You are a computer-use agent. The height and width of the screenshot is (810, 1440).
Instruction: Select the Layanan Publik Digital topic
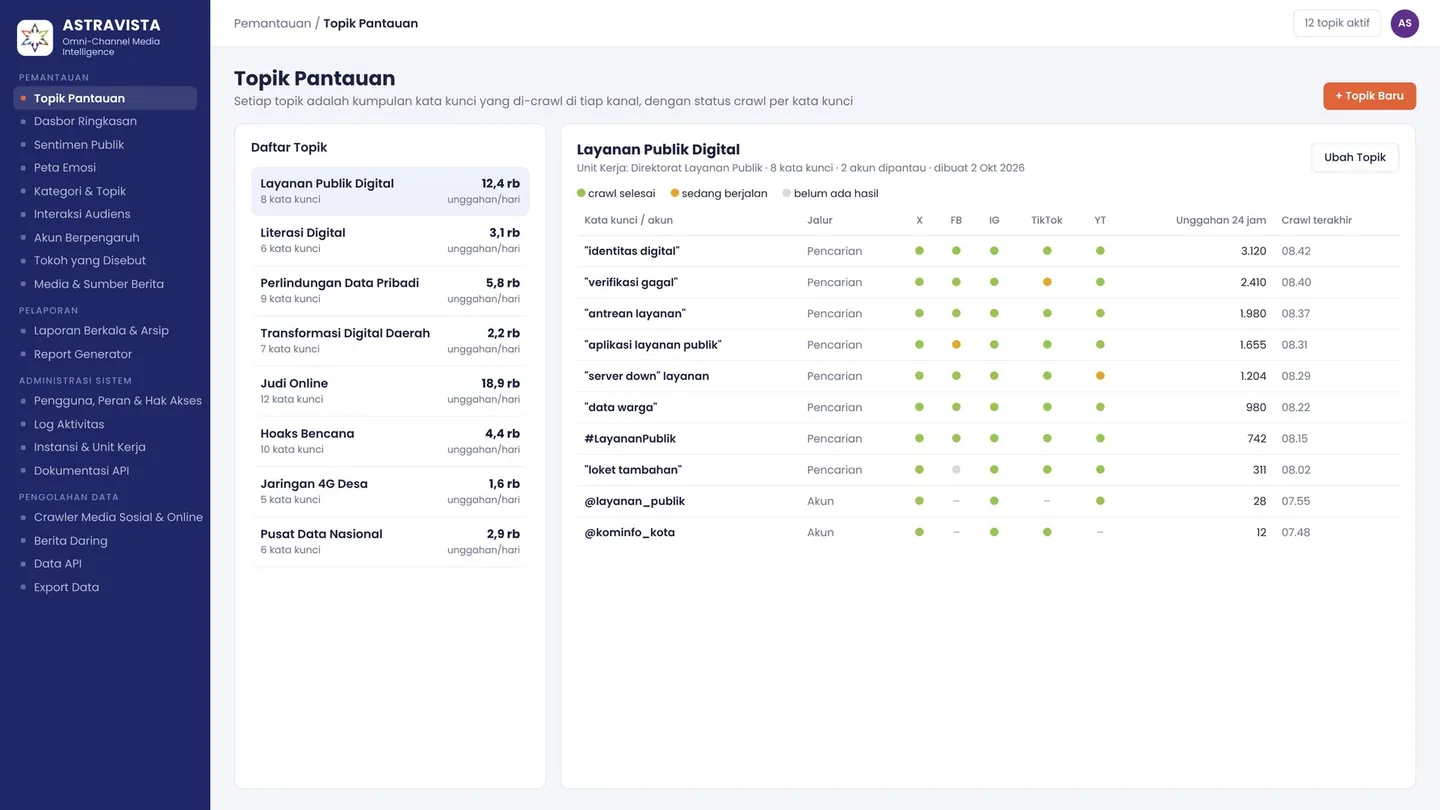click(x=390, y=191)
